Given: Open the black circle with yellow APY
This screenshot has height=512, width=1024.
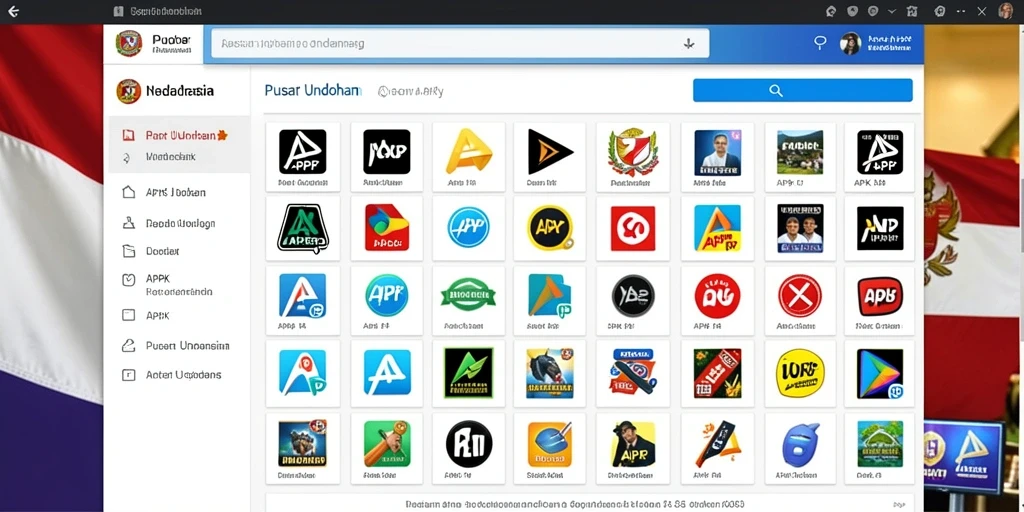Looking at the screenshot, I should tap(550, 228).
